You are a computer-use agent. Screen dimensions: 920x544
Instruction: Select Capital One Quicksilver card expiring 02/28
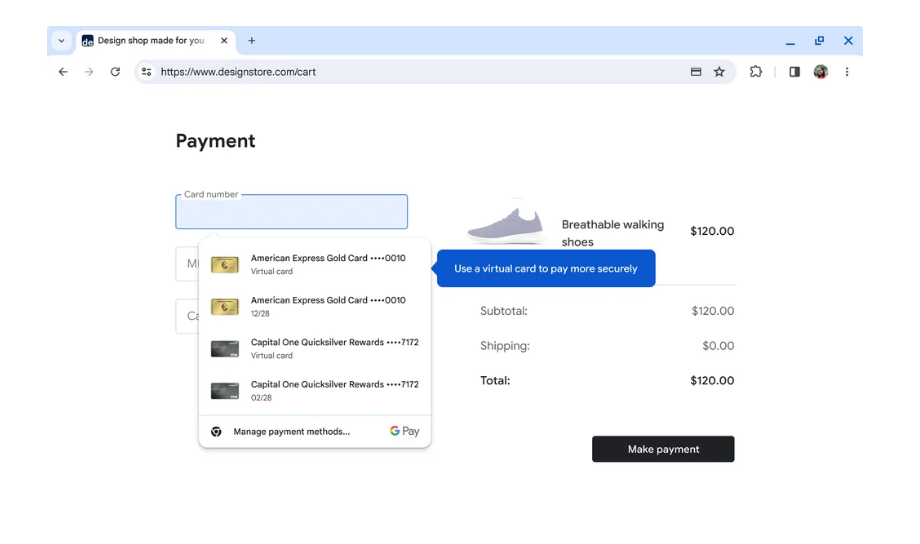tap(315, 390)
